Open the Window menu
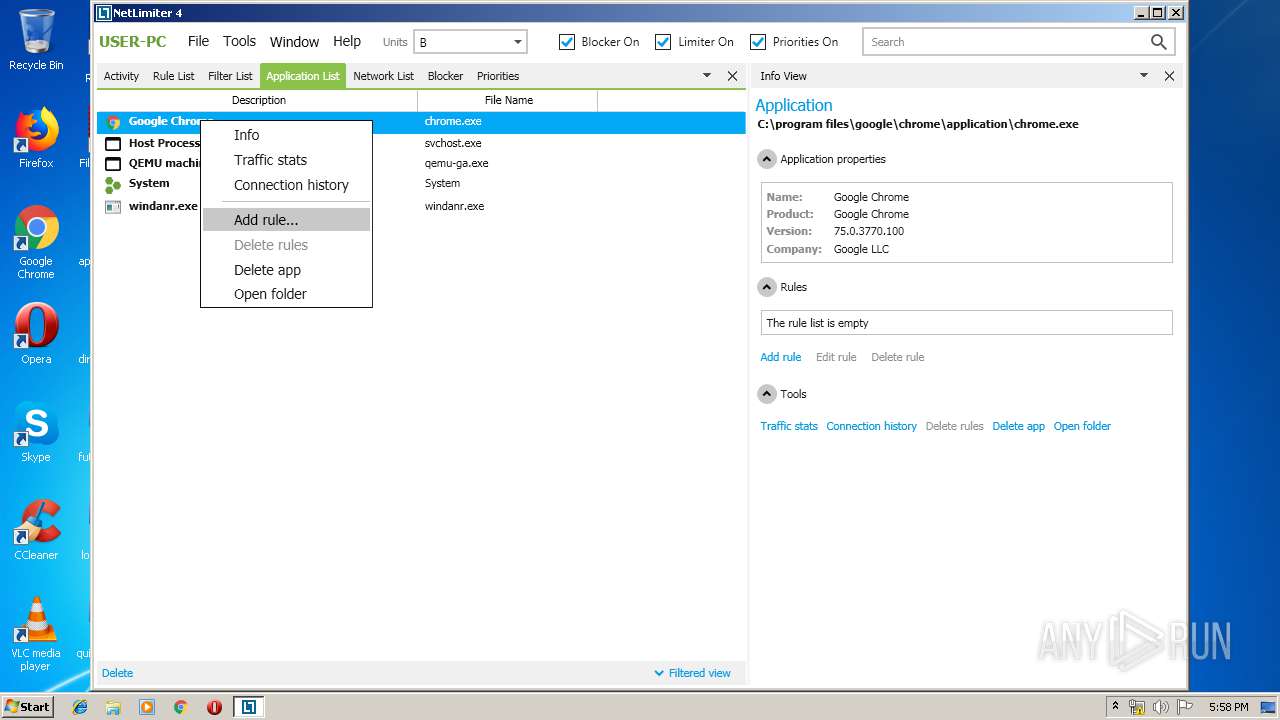 coord(294,42)
